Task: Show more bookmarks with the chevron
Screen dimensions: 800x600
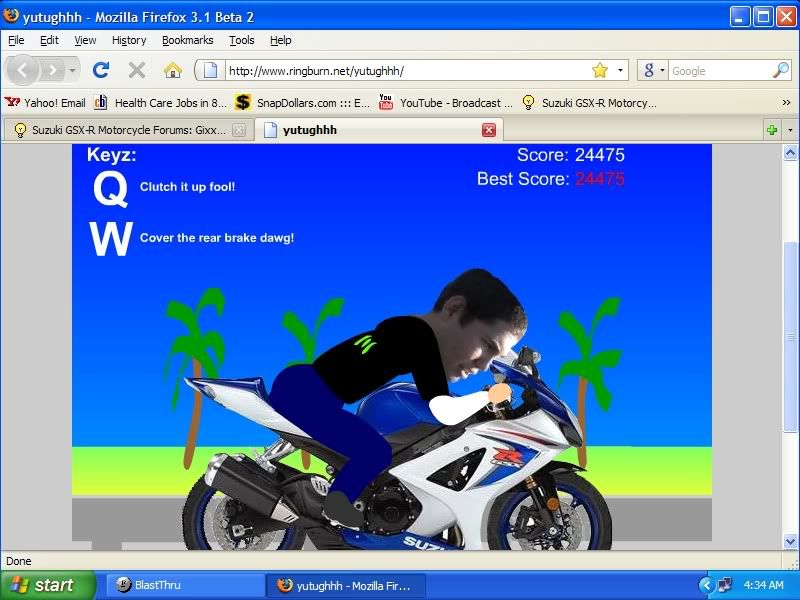Action: click(786, 103)
